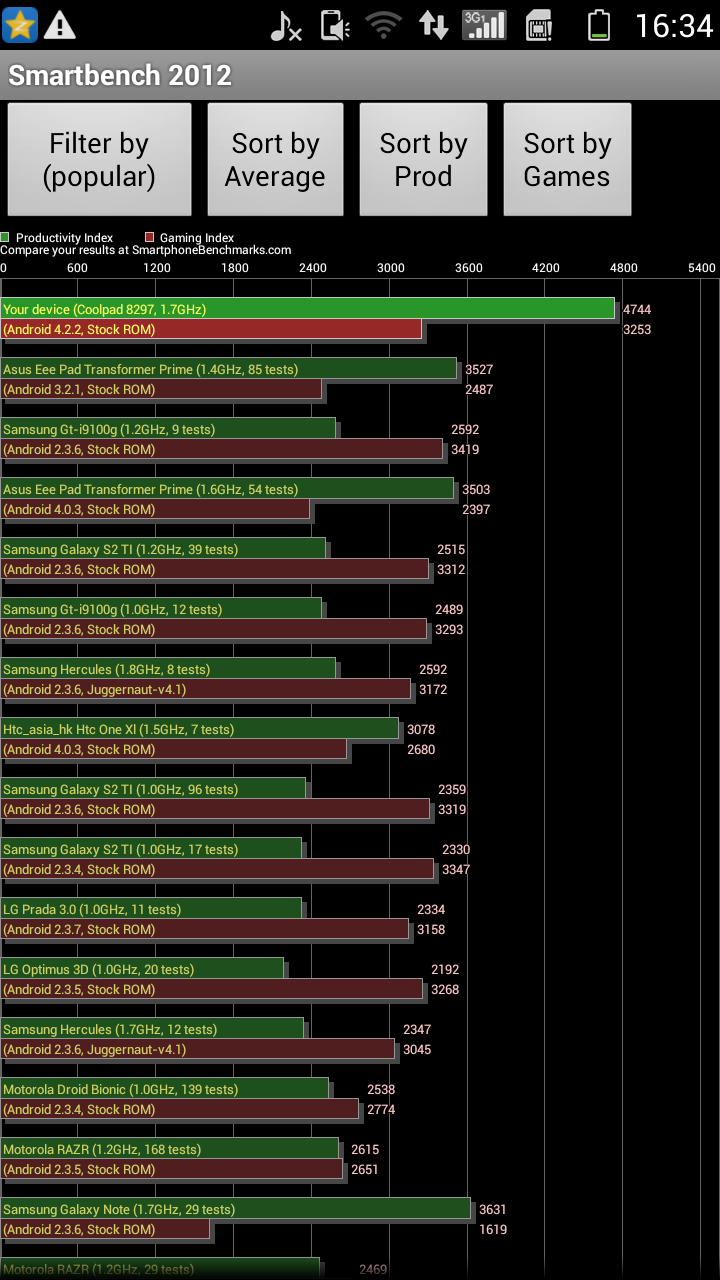This screenshot has width=720, height=1280.
Task: Sort results by Average
Action: click(x=275, y=159)
